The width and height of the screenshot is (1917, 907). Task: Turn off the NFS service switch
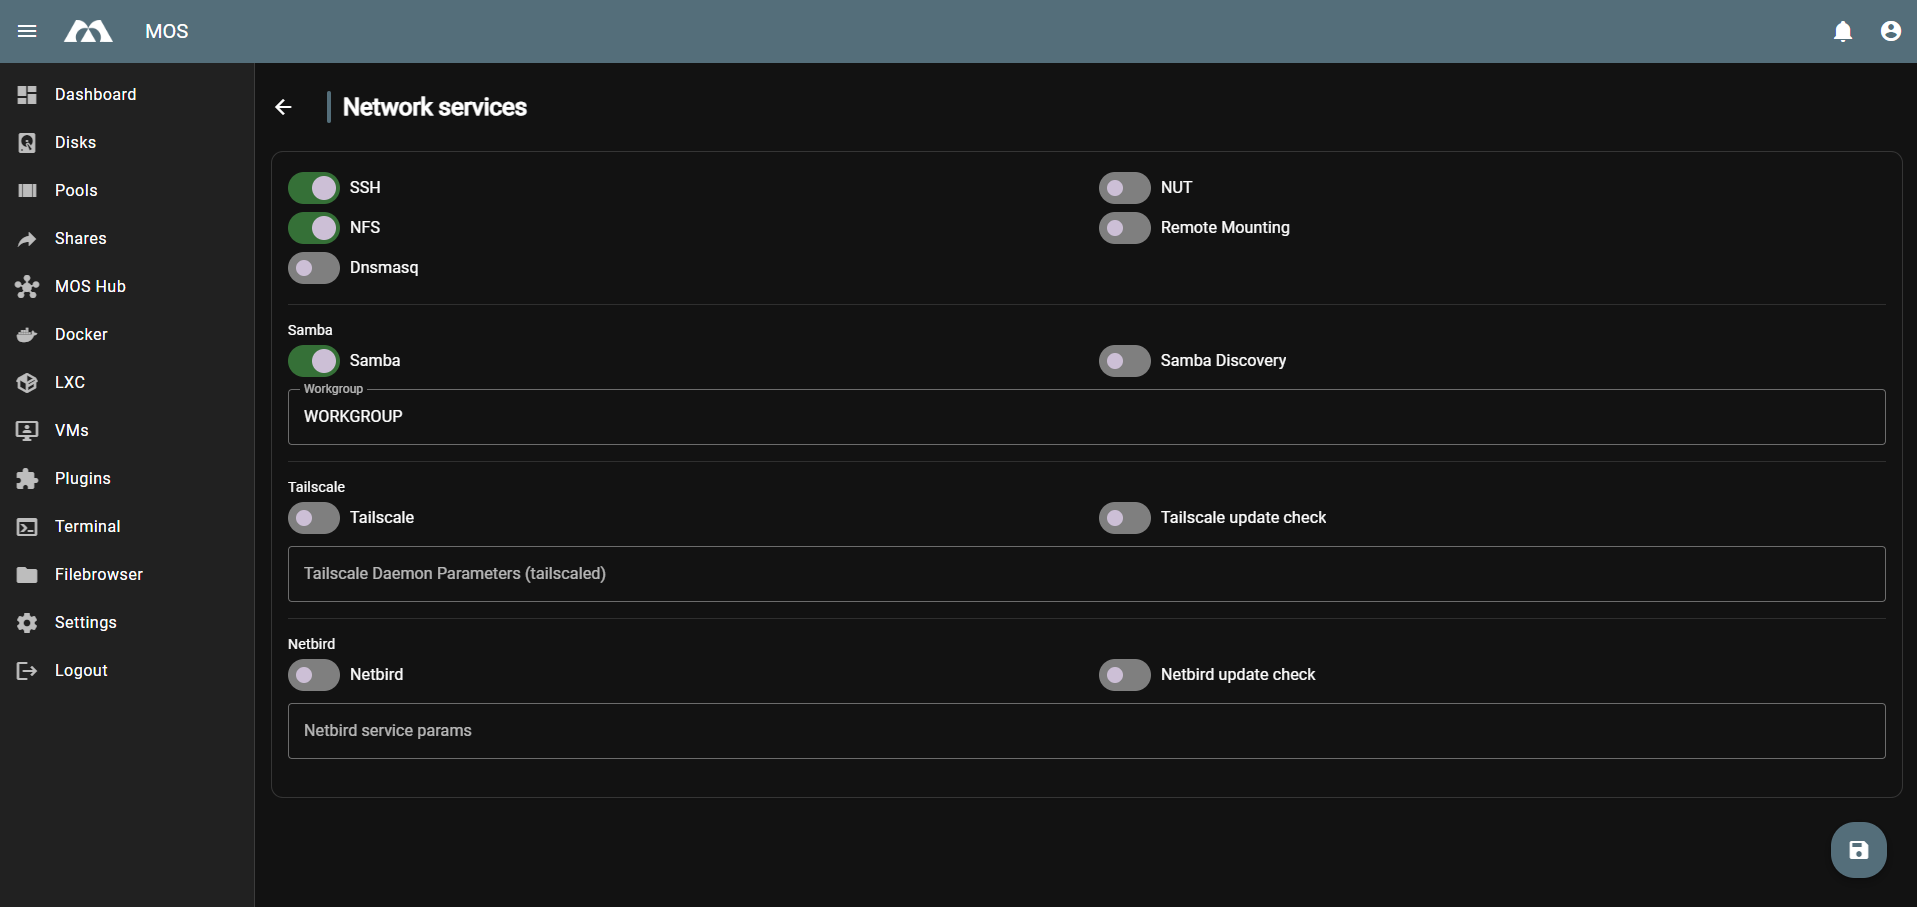[x=314, y=228]
